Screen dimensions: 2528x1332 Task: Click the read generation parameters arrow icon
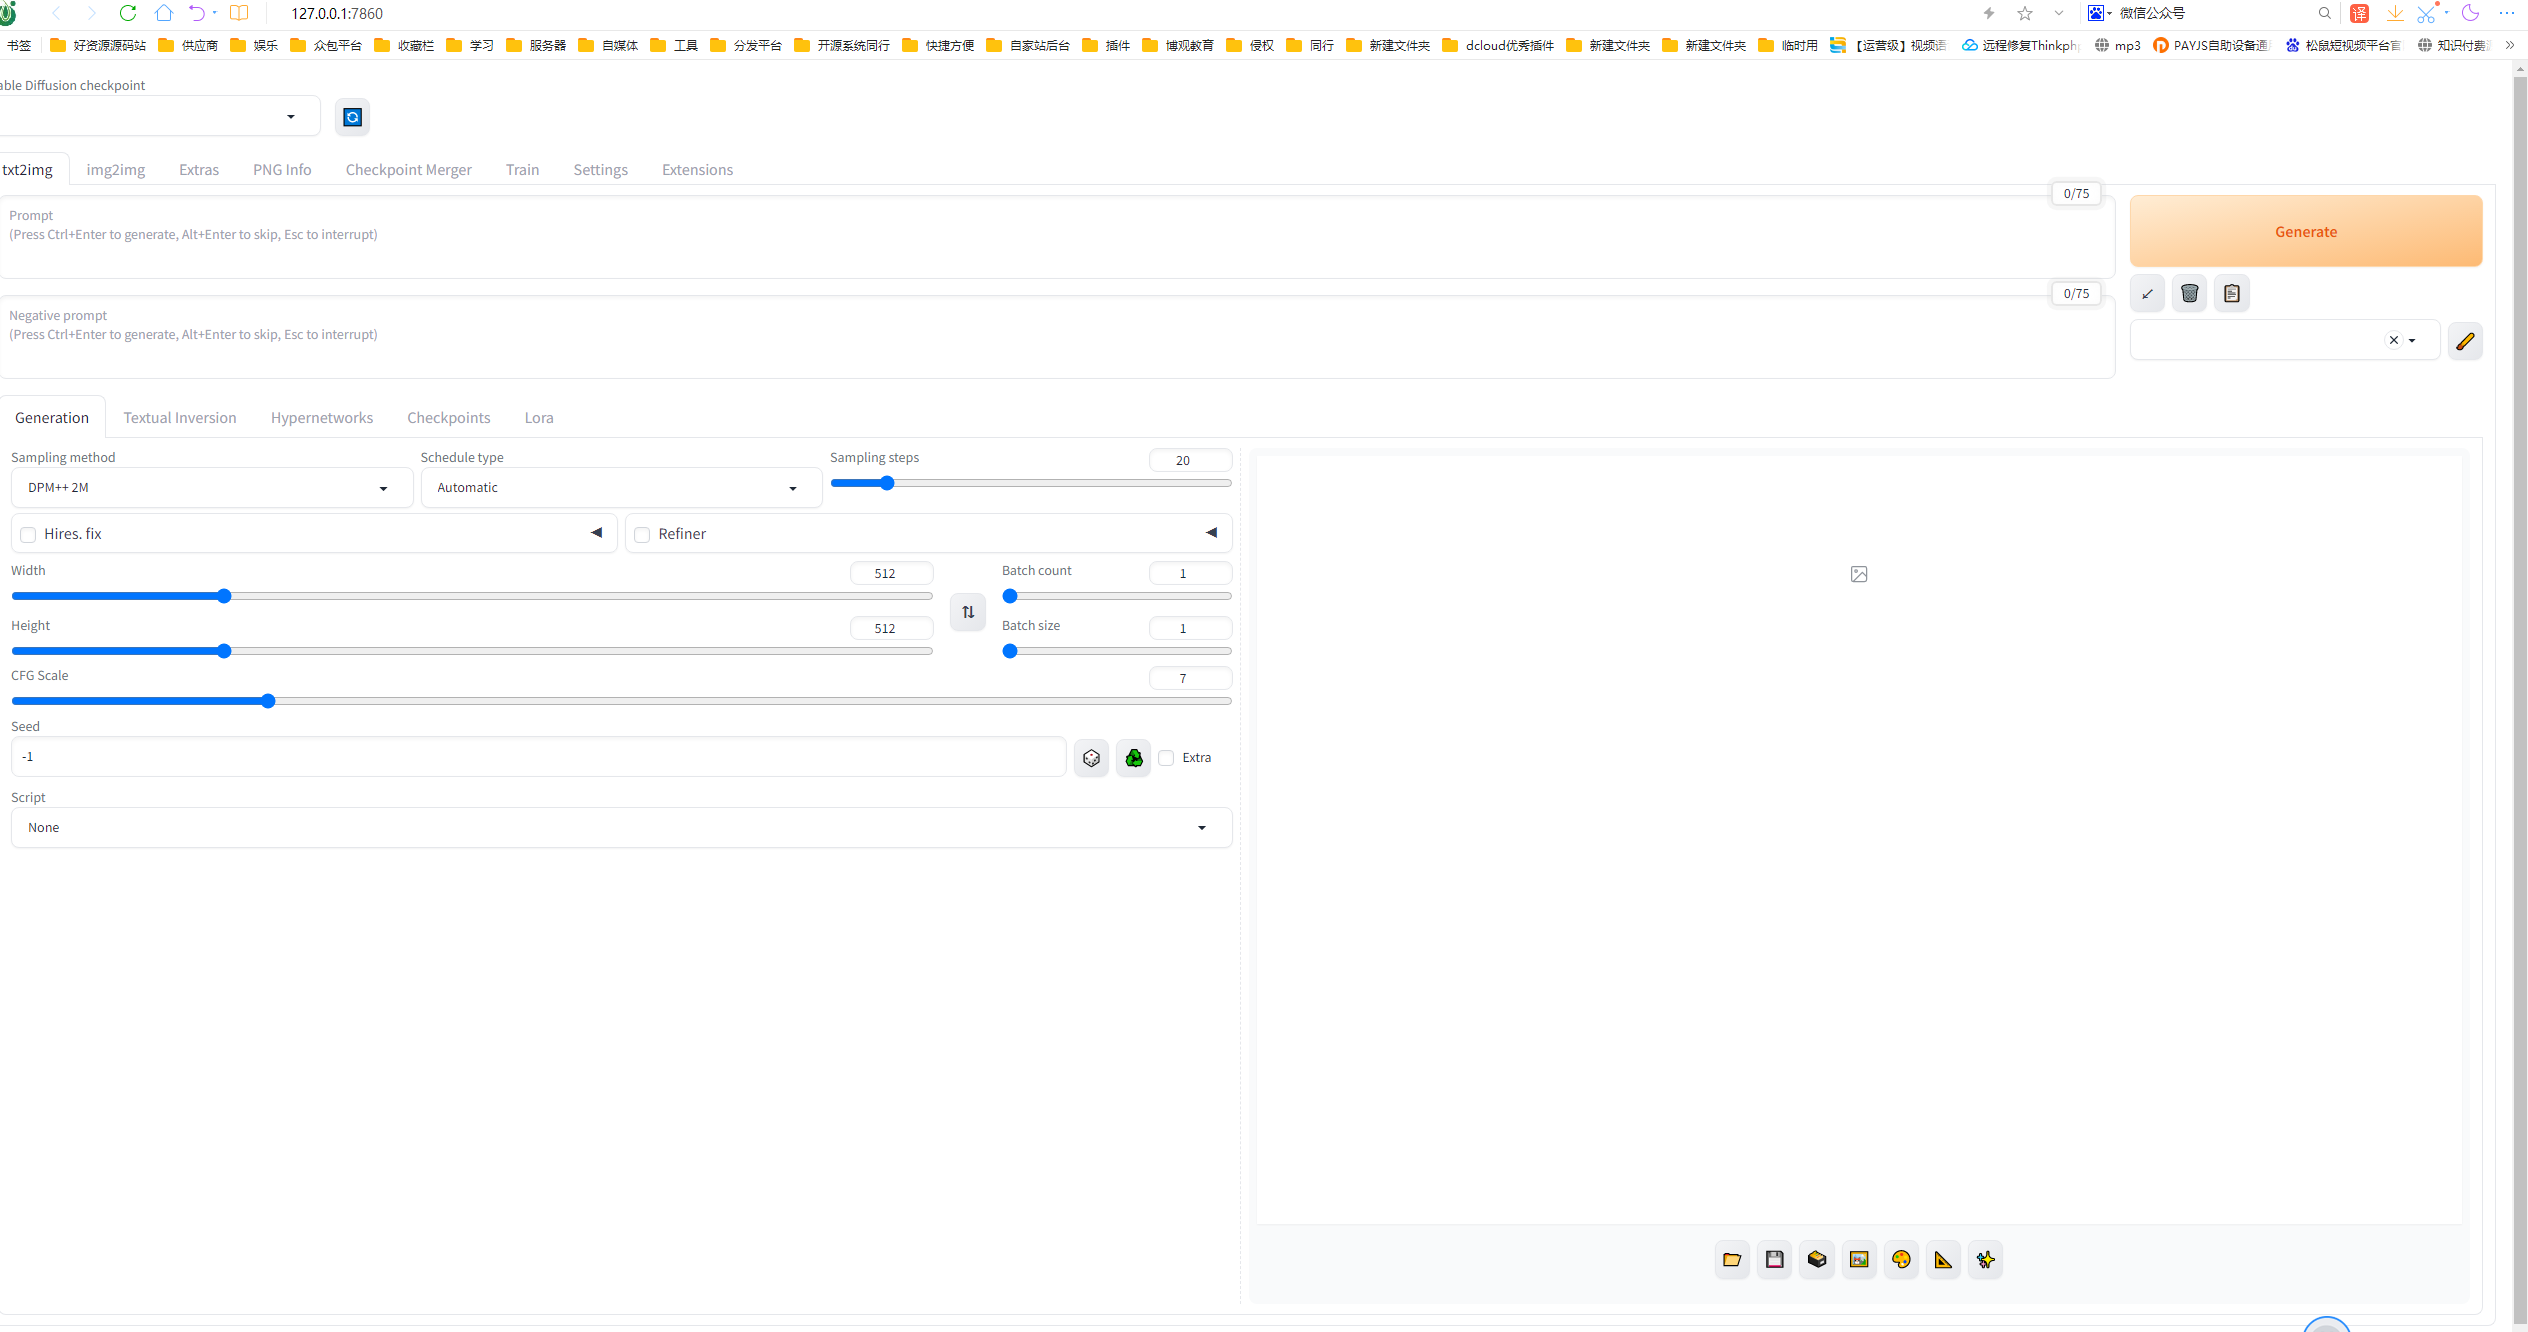tap(2147, 293)
